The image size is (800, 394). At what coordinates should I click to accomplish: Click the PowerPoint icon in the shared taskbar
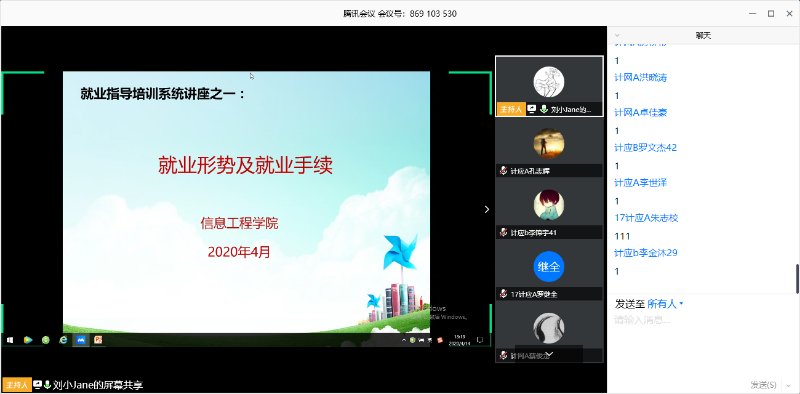[98, 340]
